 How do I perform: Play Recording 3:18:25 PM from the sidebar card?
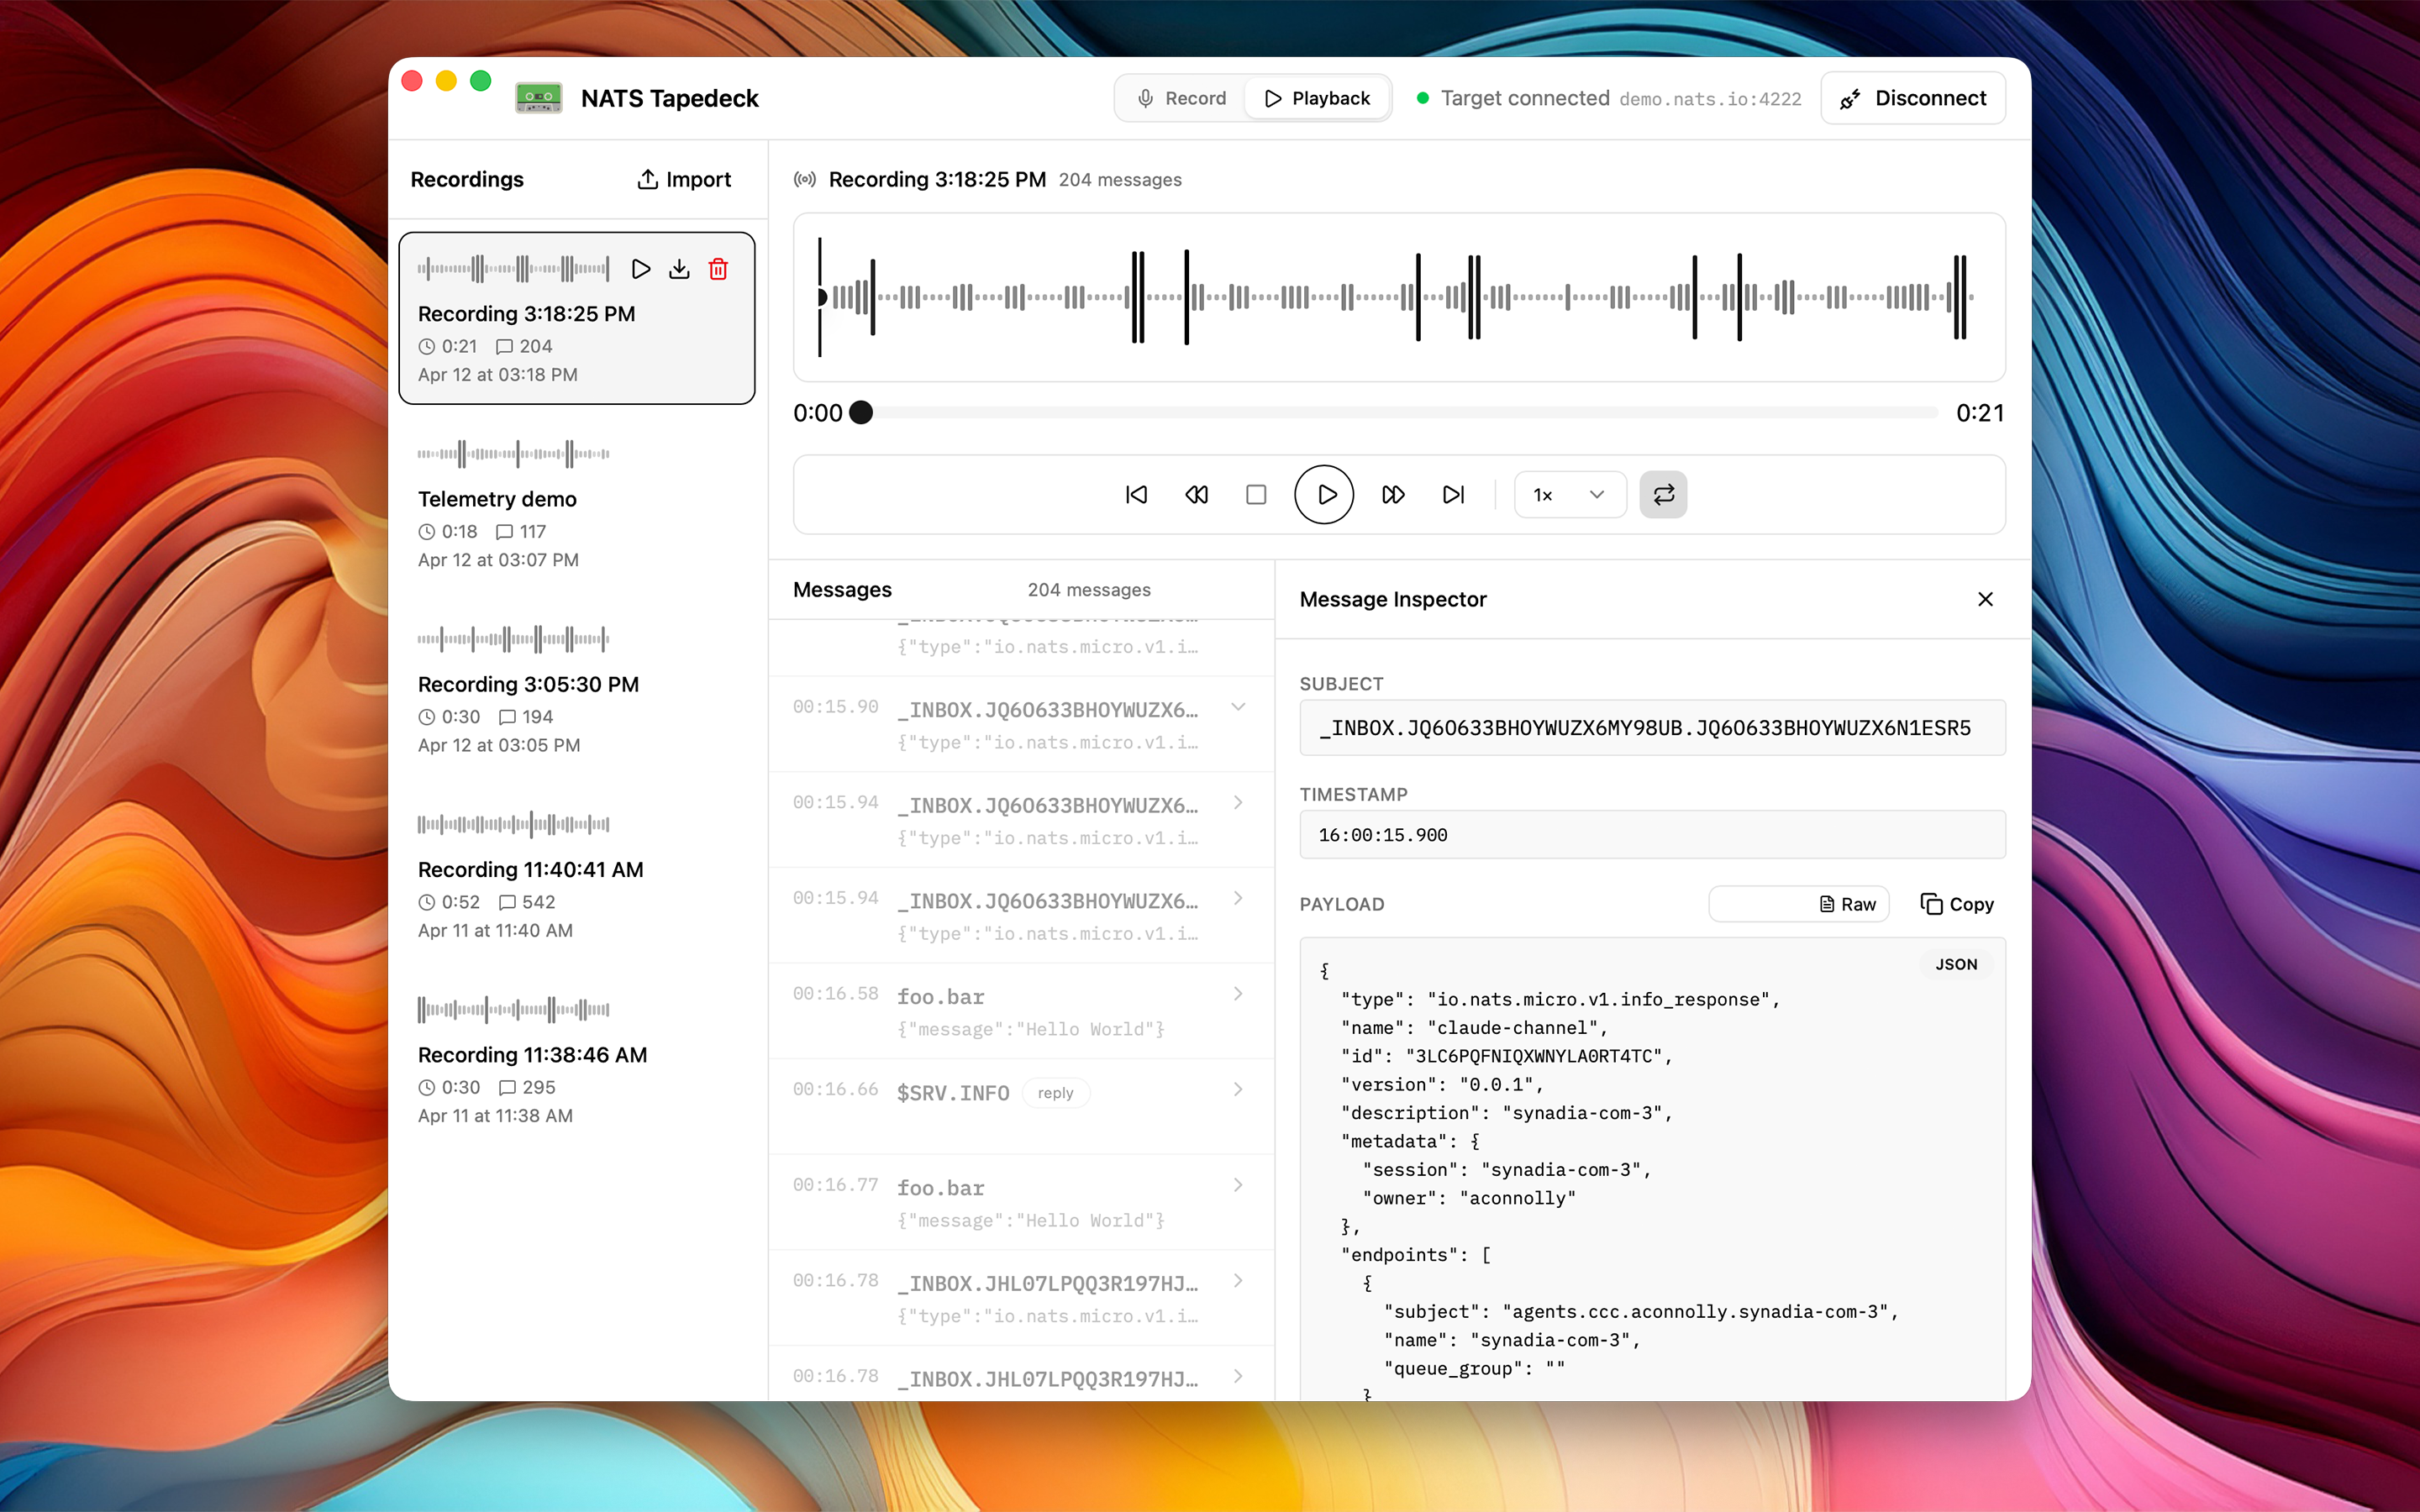641,269
